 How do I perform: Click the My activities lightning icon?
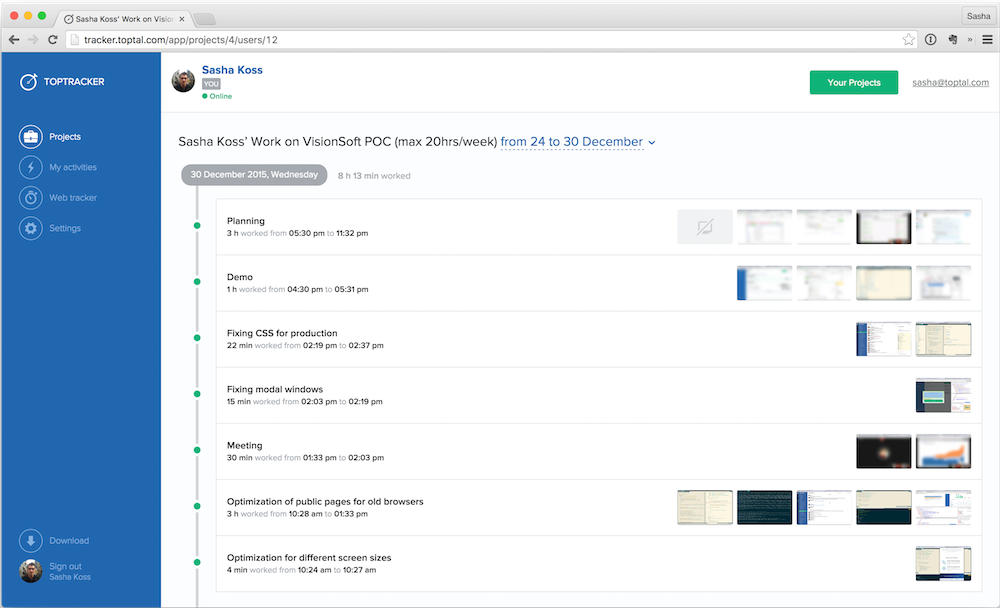(x=31, y=167)
